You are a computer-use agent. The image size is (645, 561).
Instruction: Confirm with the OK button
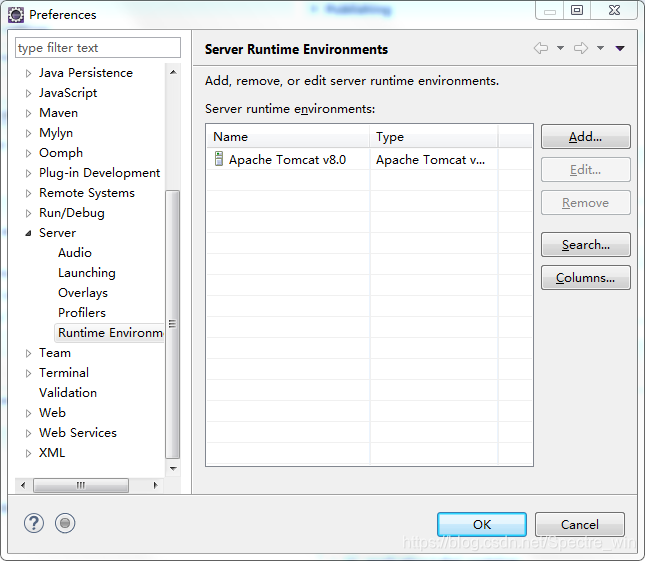tap(482, 524)
